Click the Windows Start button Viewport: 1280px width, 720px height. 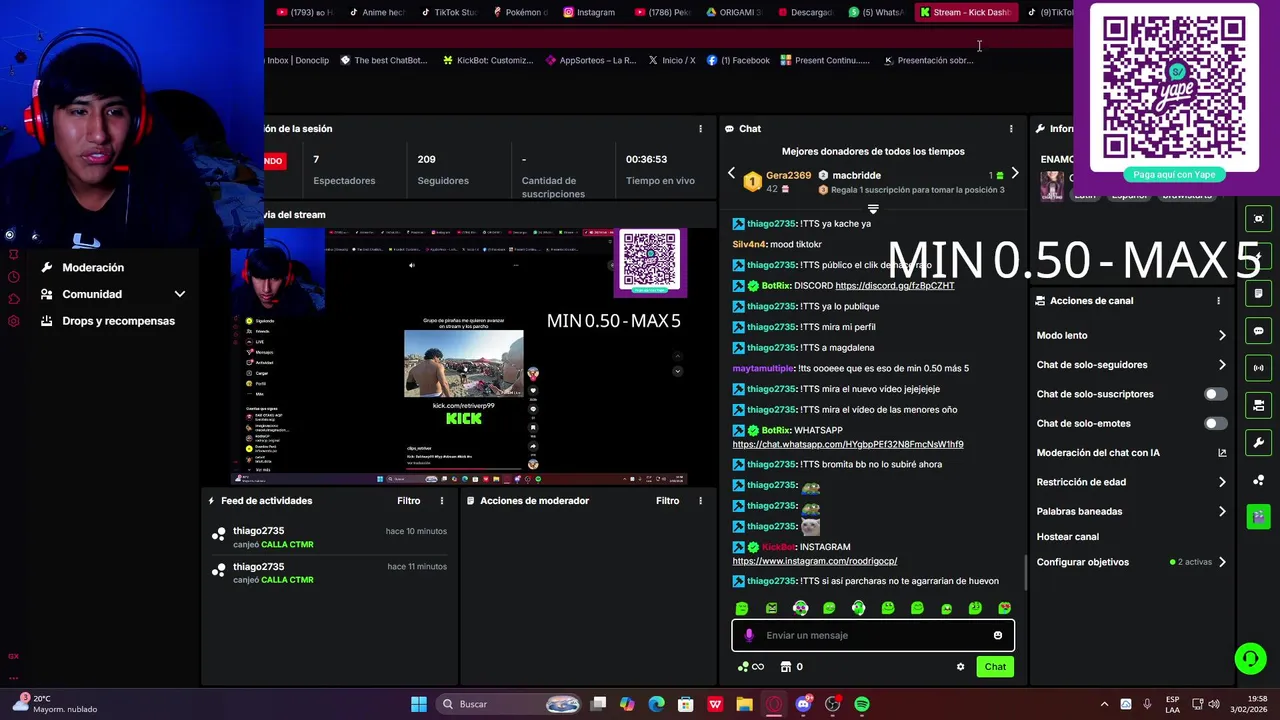419,704
